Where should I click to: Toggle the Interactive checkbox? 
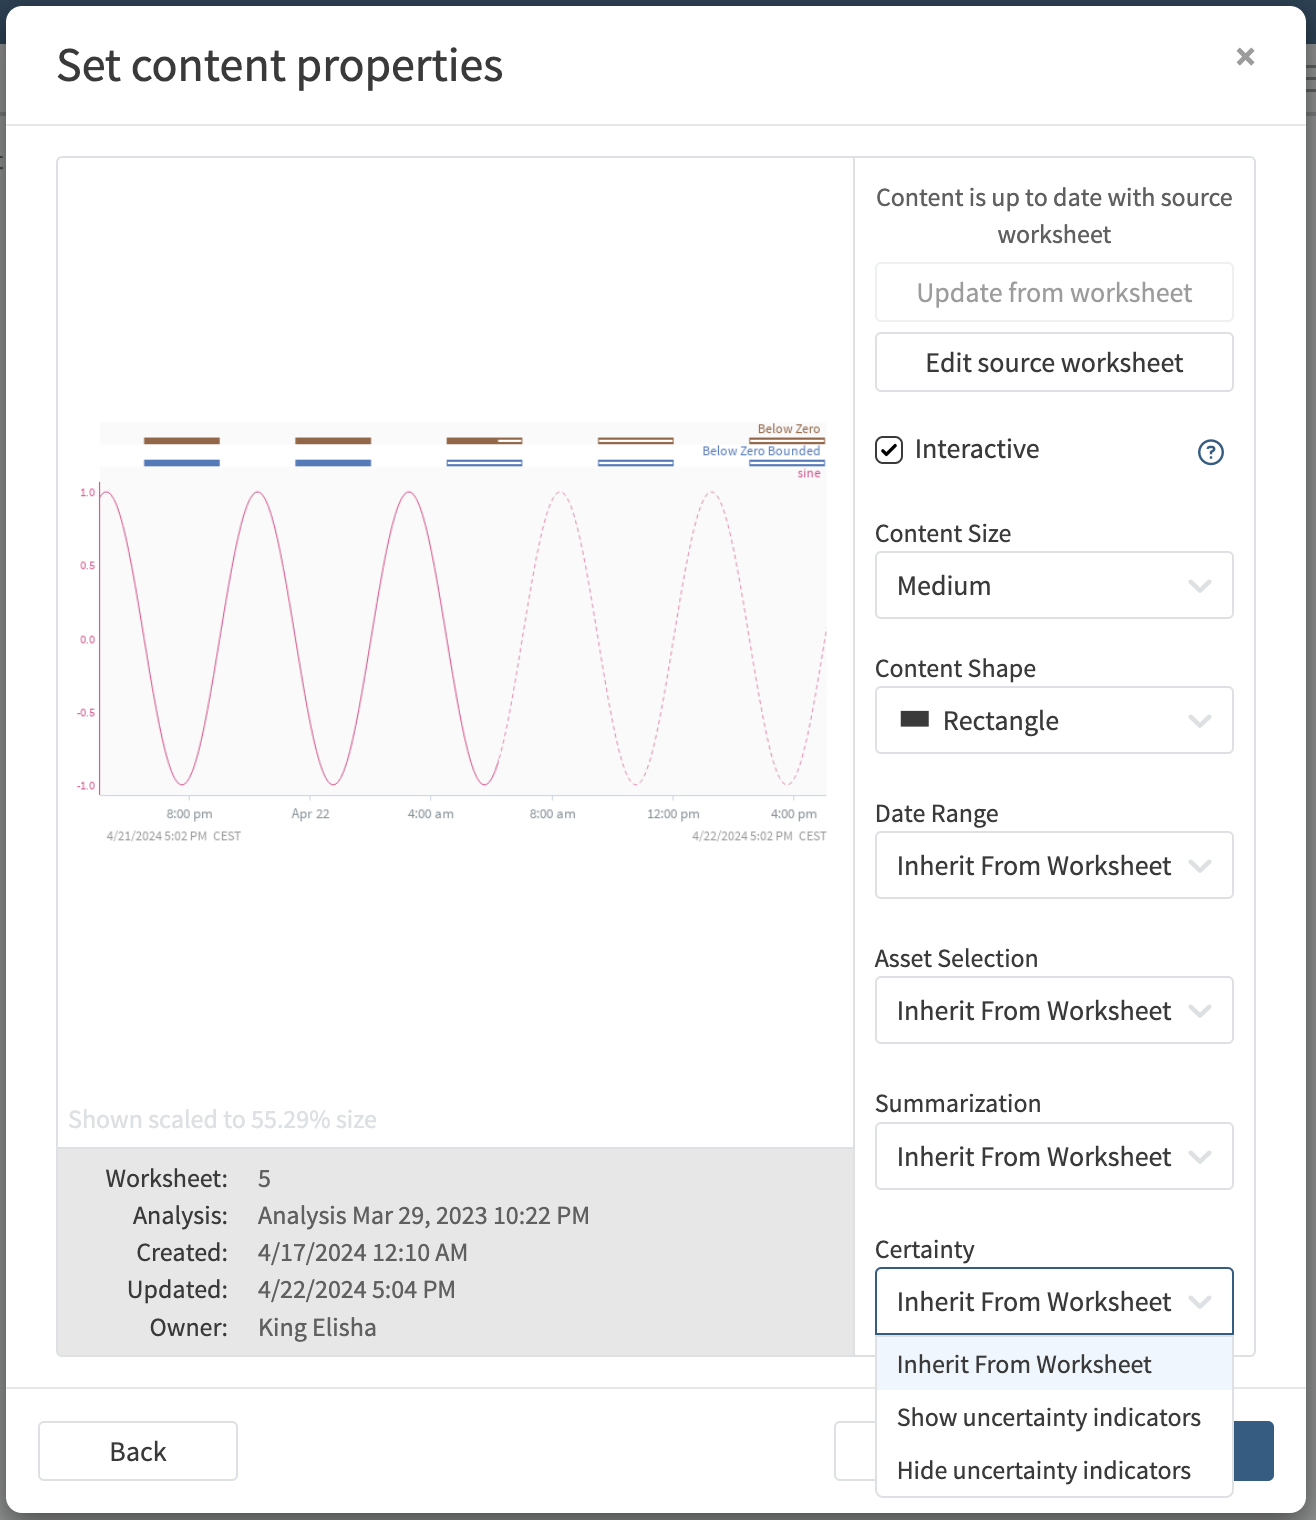tap(889, 450)
